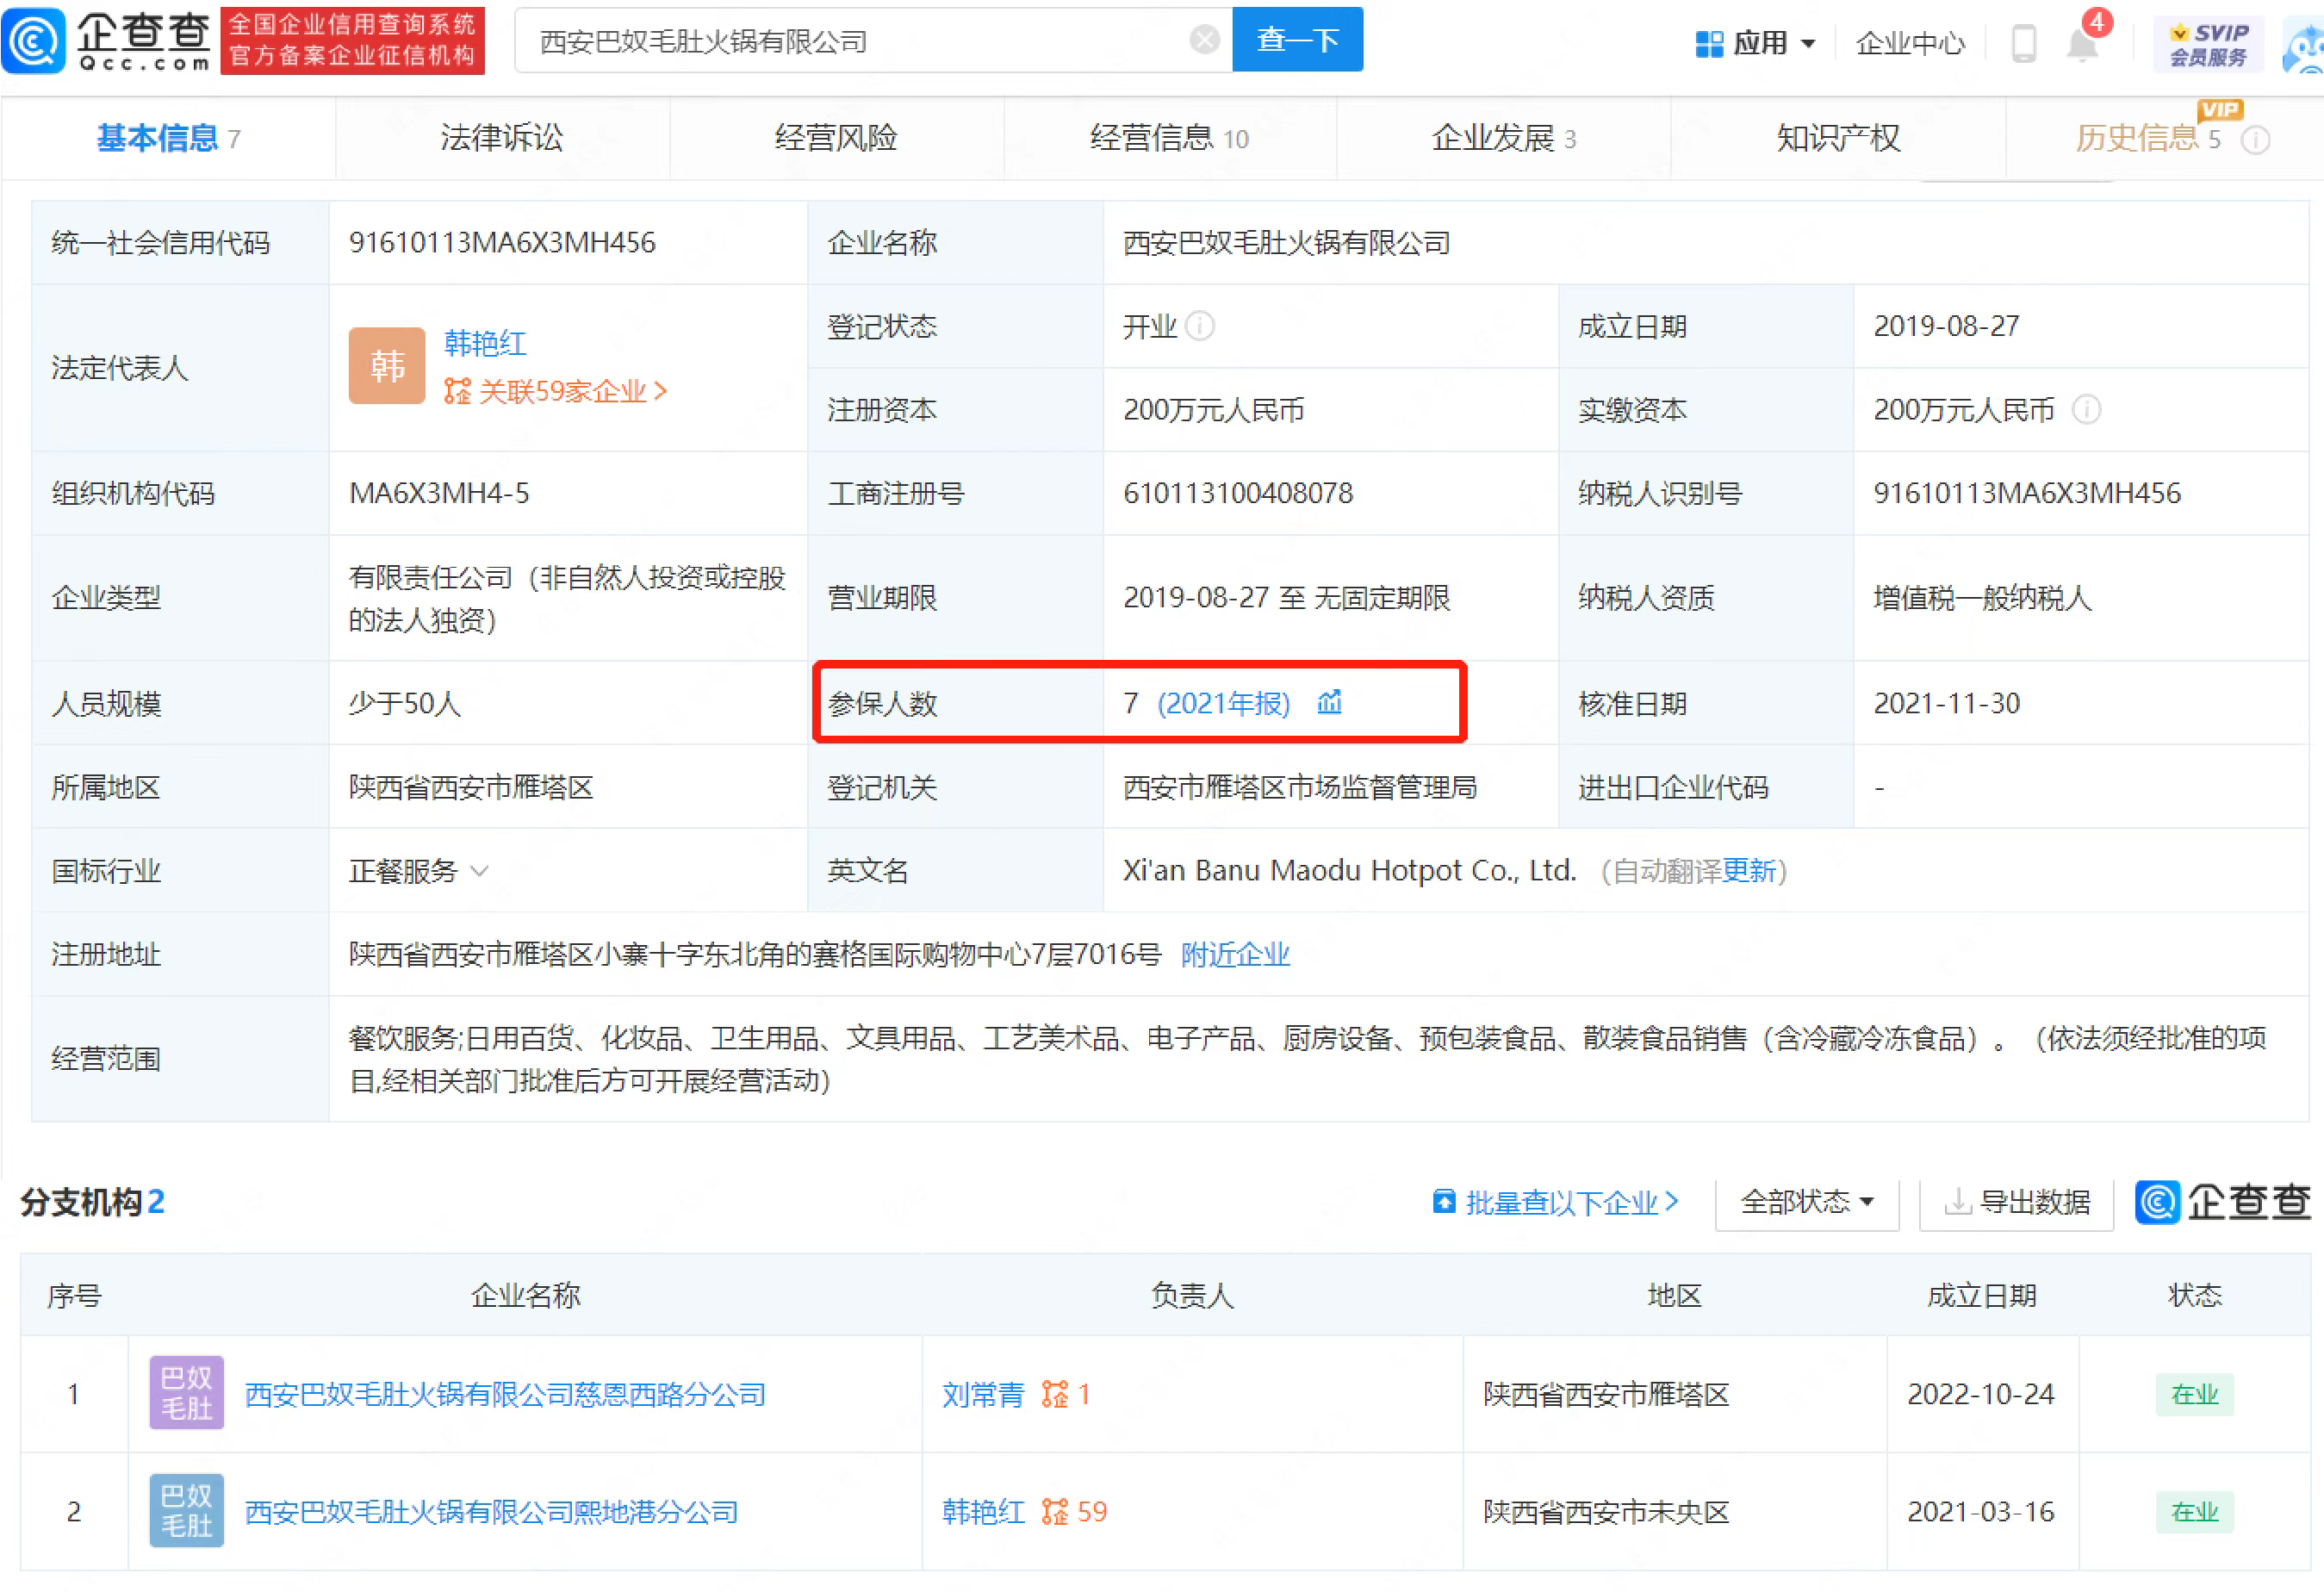
Task: Open the notification bell
Action: click(2081, 44)
